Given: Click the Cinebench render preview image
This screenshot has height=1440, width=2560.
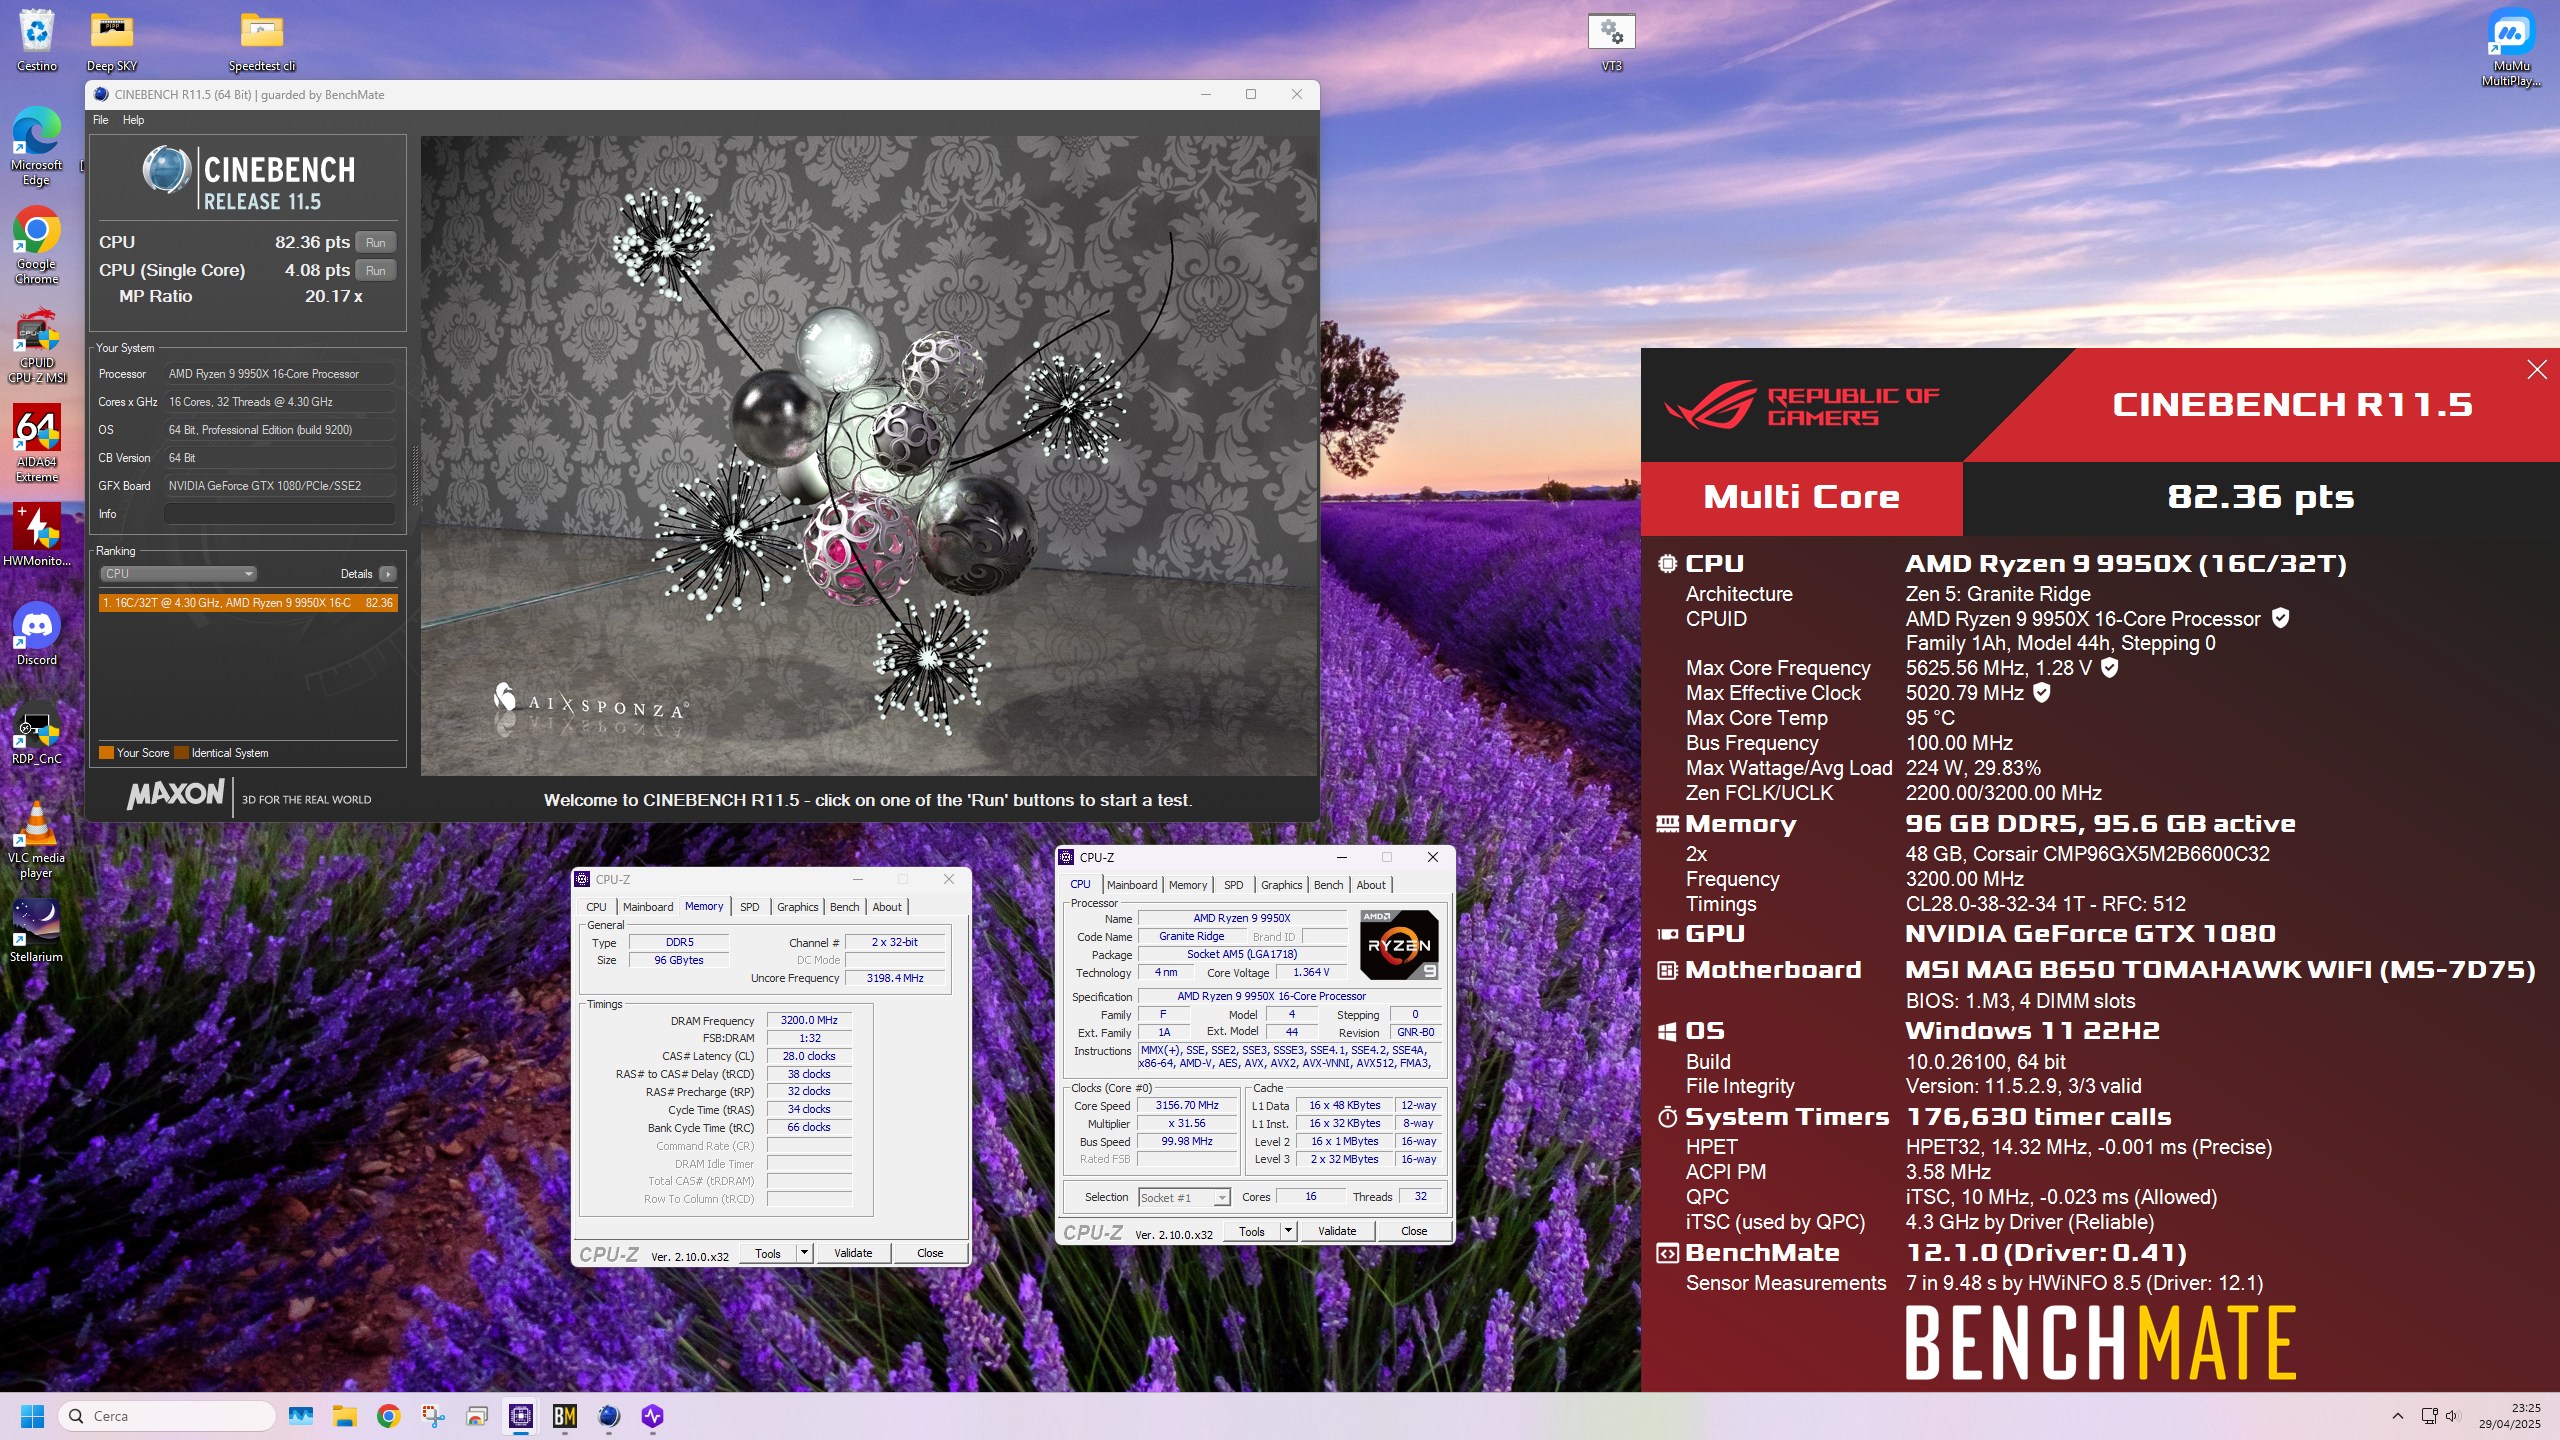Looking at the screenshot, I should coord(869,456).
